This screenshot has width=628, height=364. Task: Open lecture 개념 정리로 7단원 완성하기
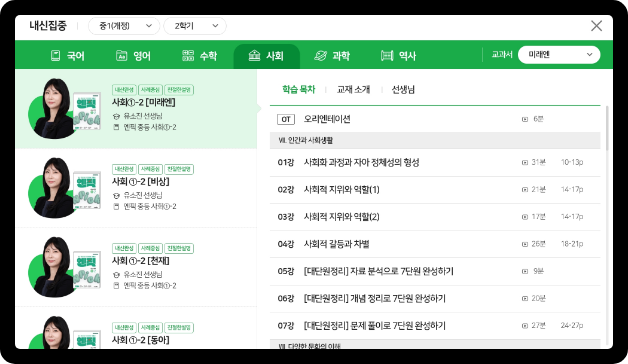(374, 299)
